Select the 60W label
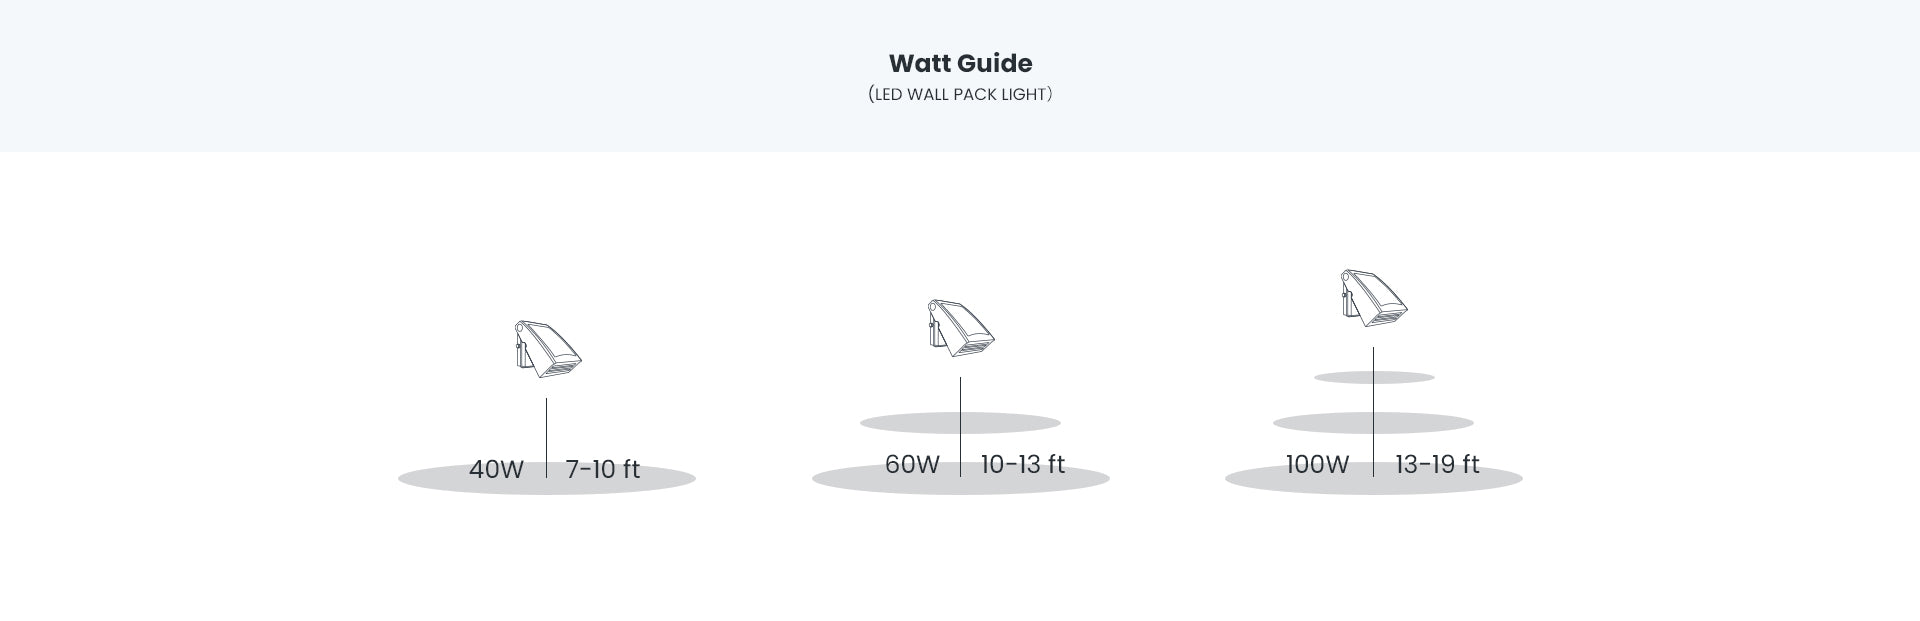Viewport: 1920px width, 621px height. coord(912,464)
